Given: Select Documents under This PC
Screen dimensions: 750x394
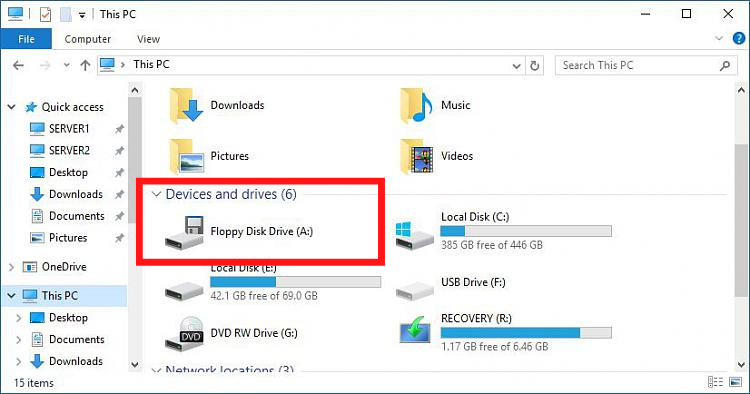Looking at the screenshot, I should pos(77,339).
